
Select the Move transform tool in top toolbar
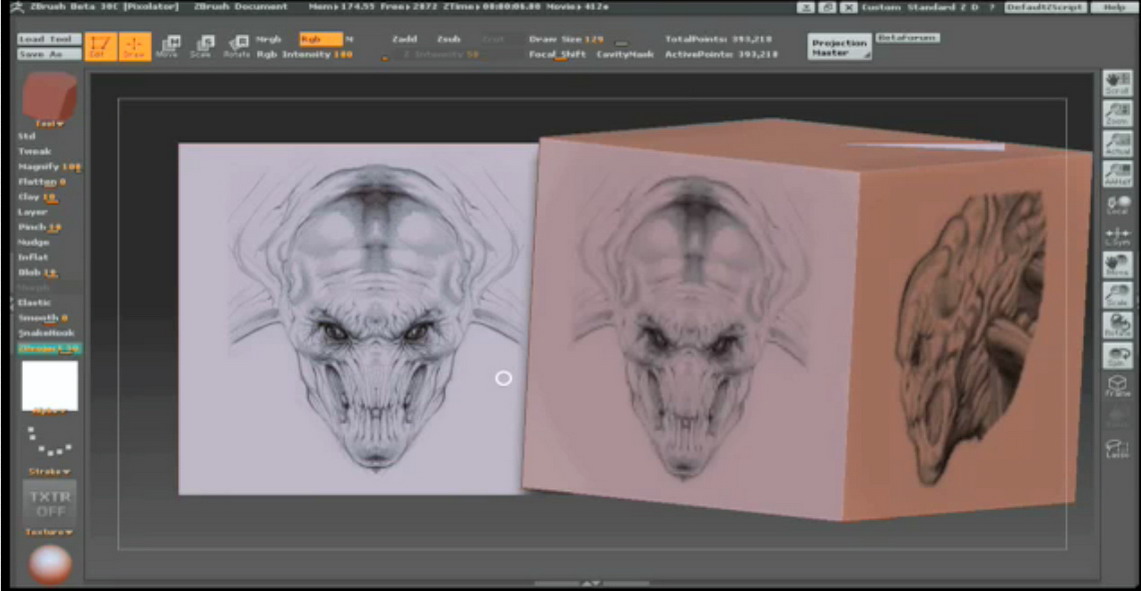tap(167, 47)
